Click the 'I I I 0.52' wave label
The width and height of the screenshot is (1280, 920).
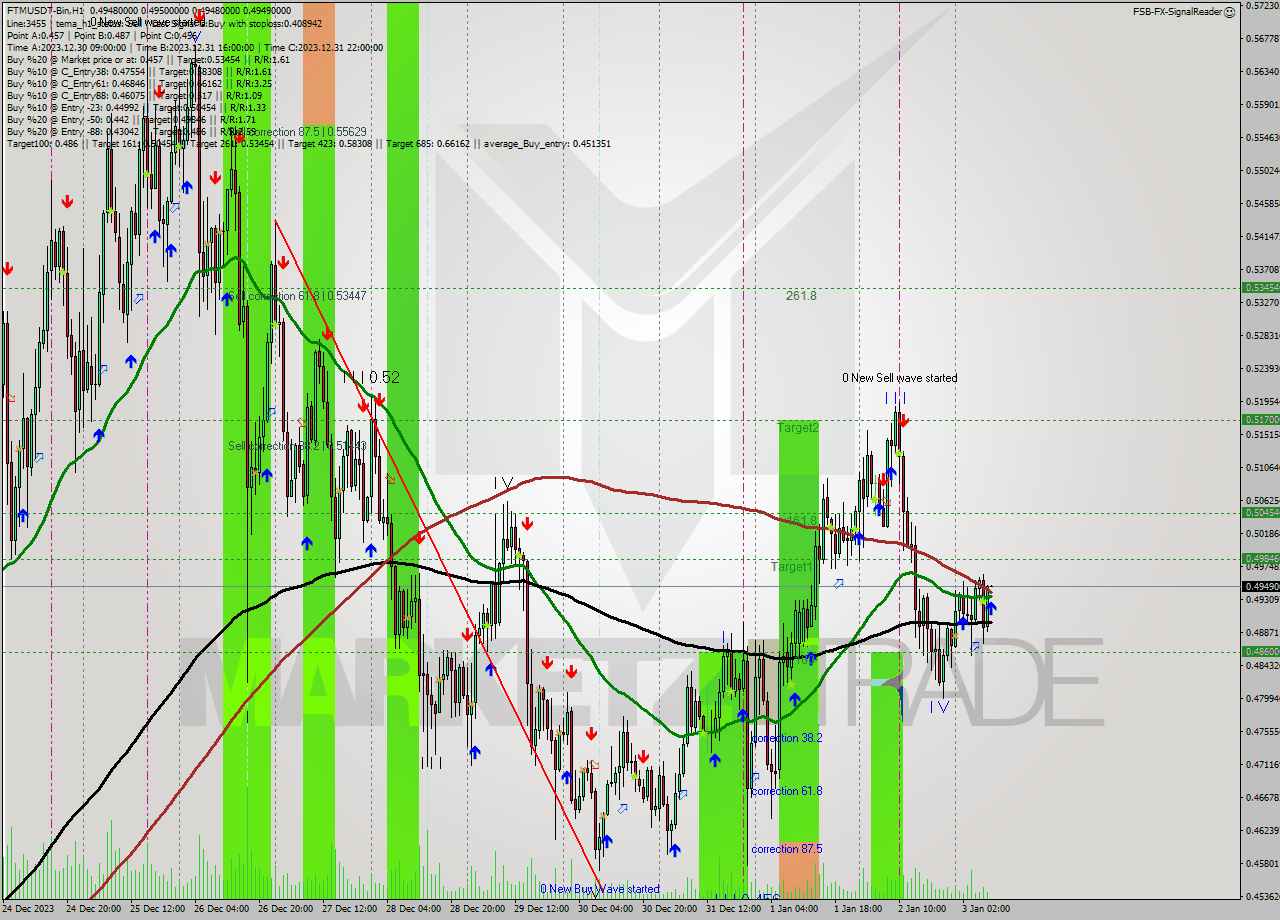pos(371,377)
